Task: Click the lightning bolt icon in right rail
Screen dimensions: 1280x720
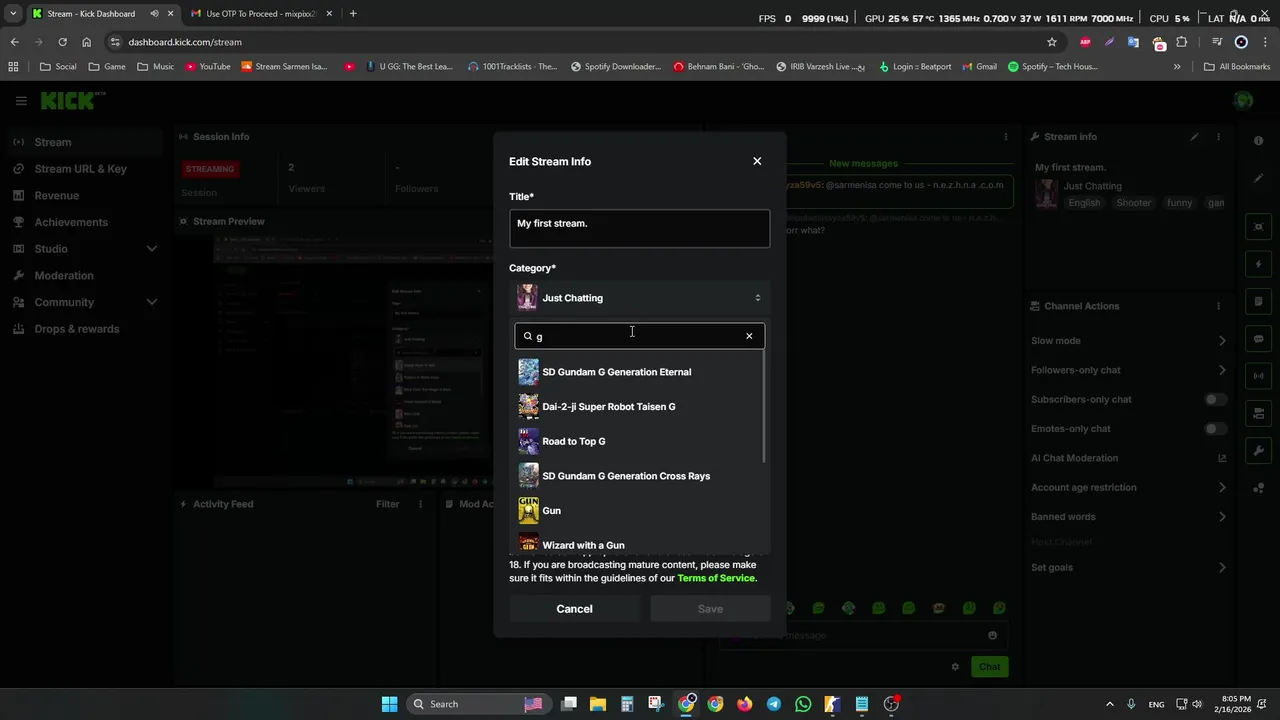Action: [1258, 265]
